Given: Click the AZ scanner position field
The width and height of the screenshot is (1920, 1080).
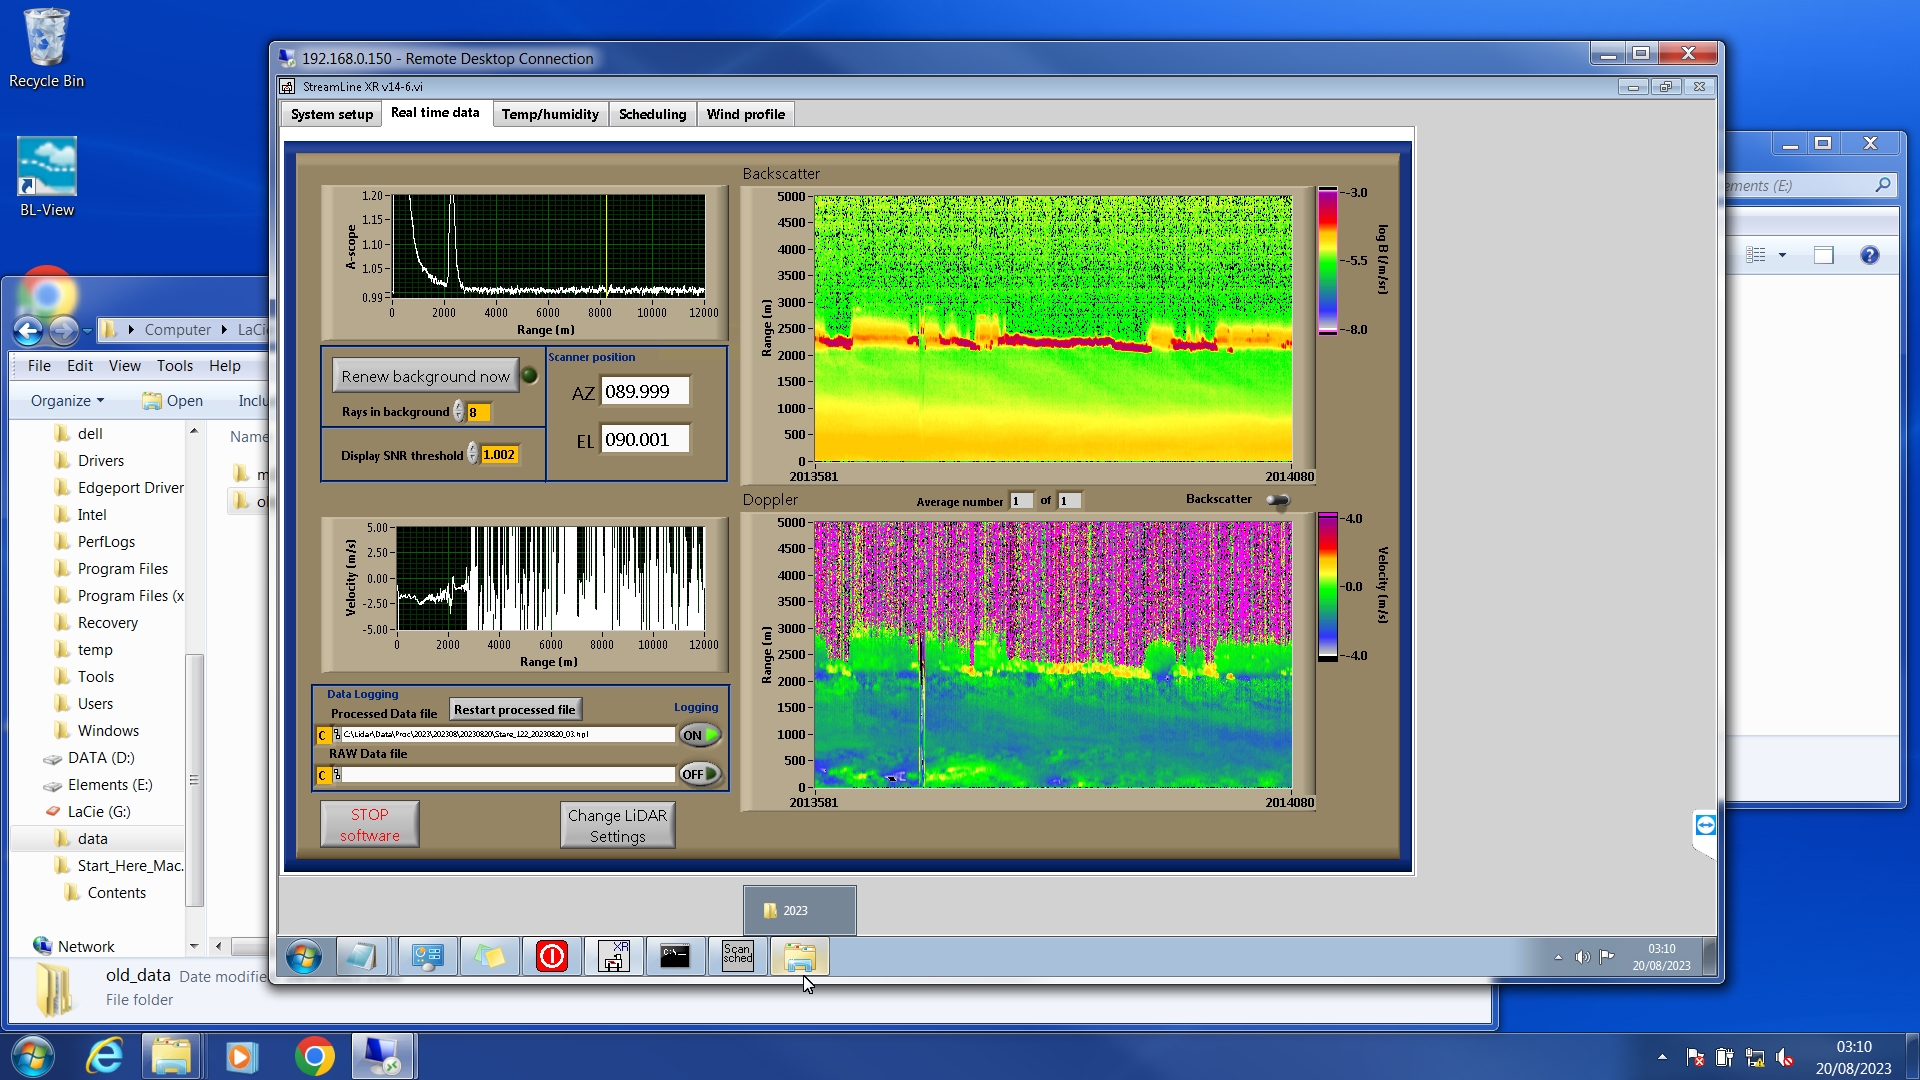Looking at the screenshot, I should [x=644, y=392].
